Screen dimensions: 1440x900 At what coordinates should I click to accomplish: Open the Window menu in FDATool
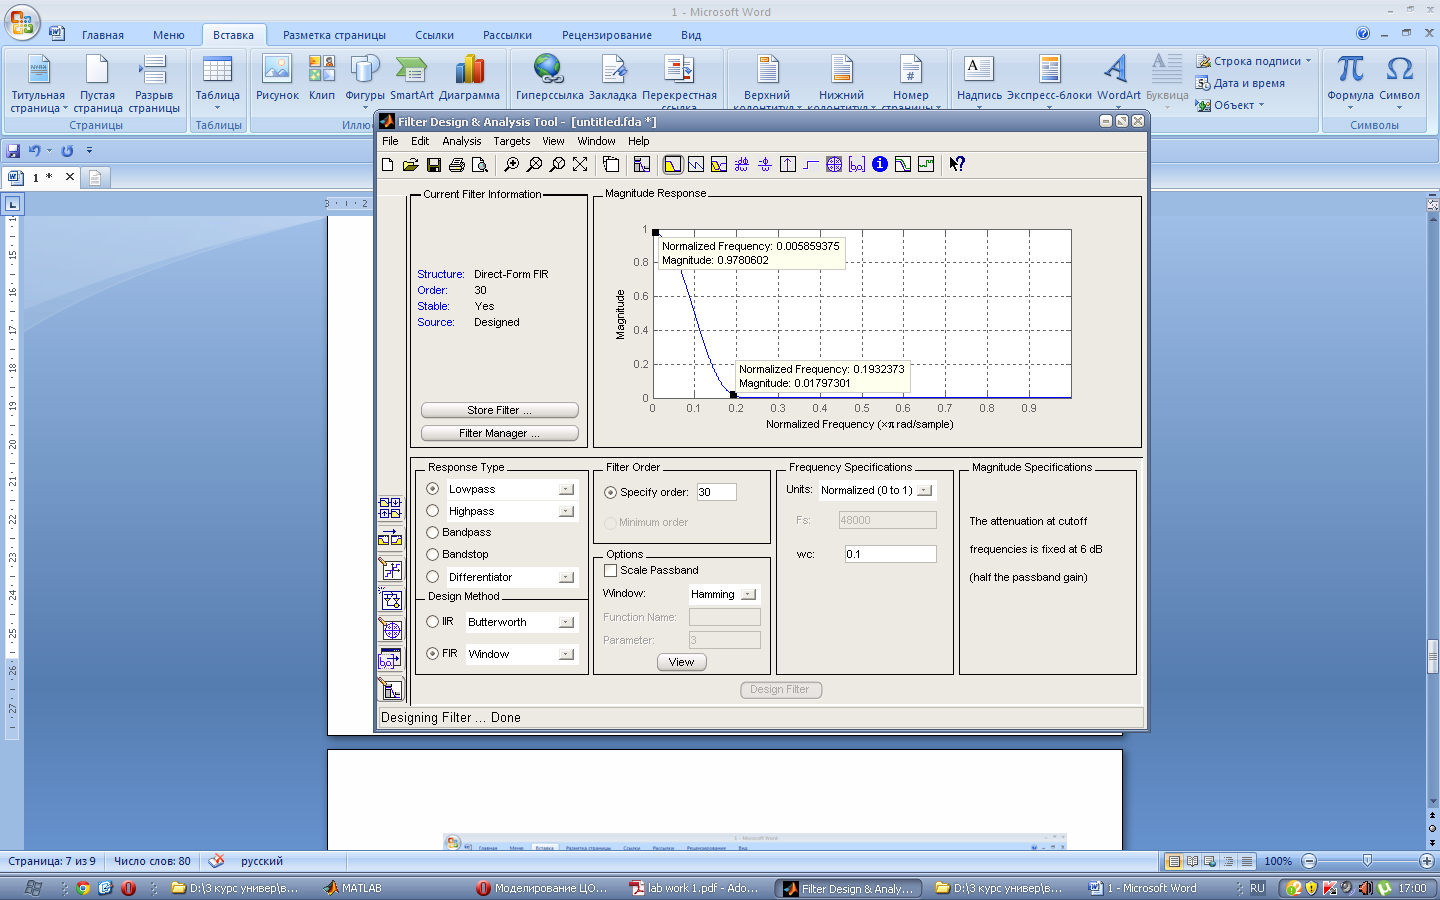coord(596,141)
